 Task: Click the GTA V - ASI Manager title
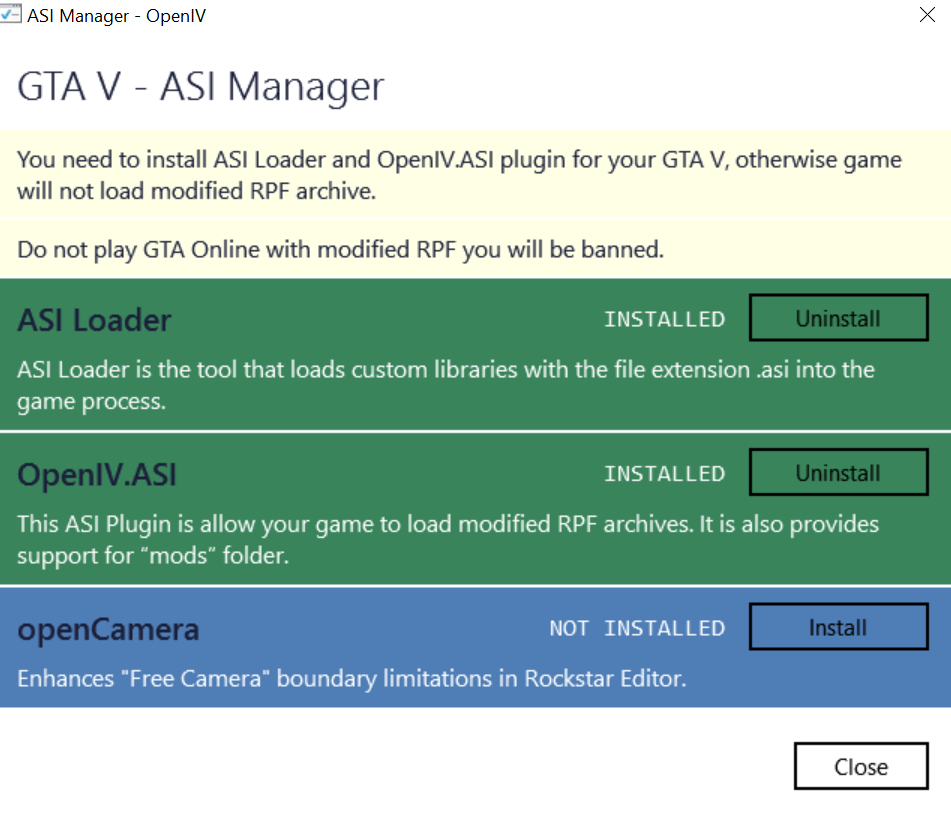click(200, 87)
